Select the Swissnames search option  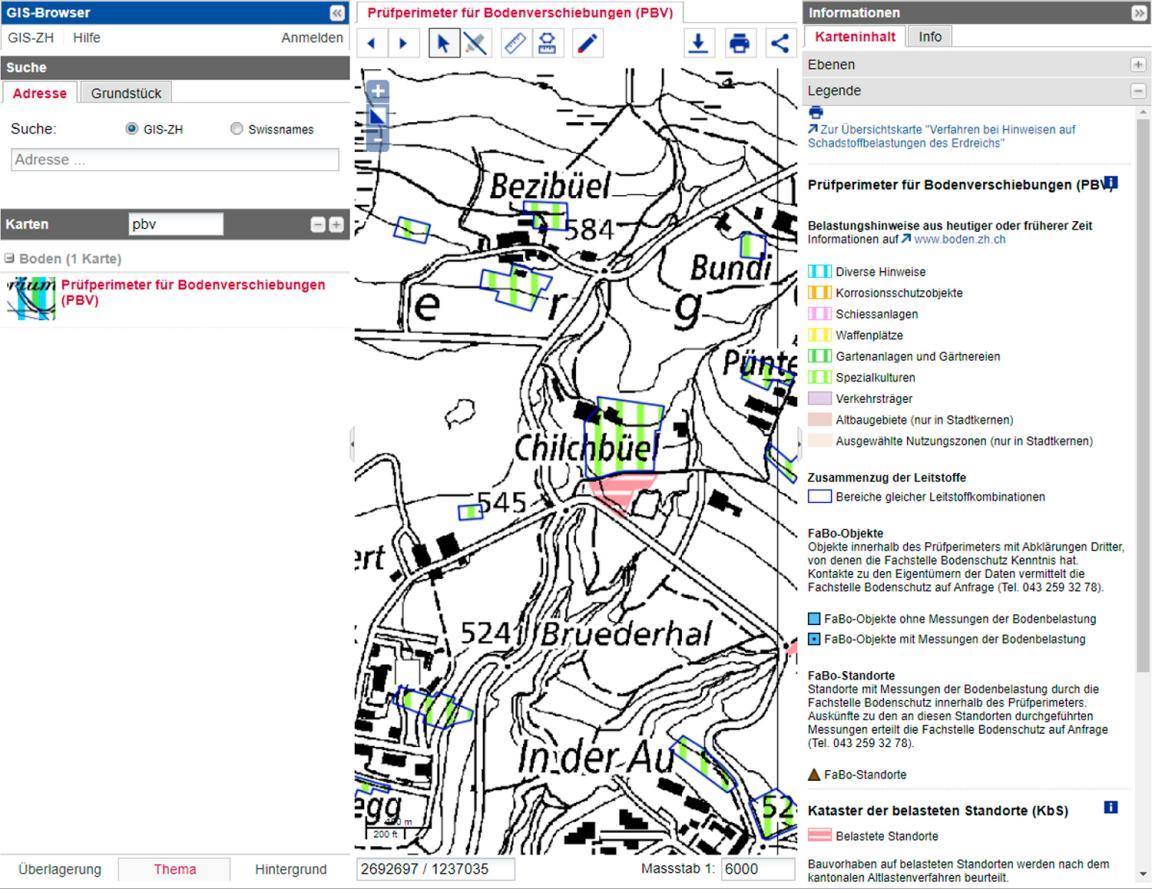237,129
